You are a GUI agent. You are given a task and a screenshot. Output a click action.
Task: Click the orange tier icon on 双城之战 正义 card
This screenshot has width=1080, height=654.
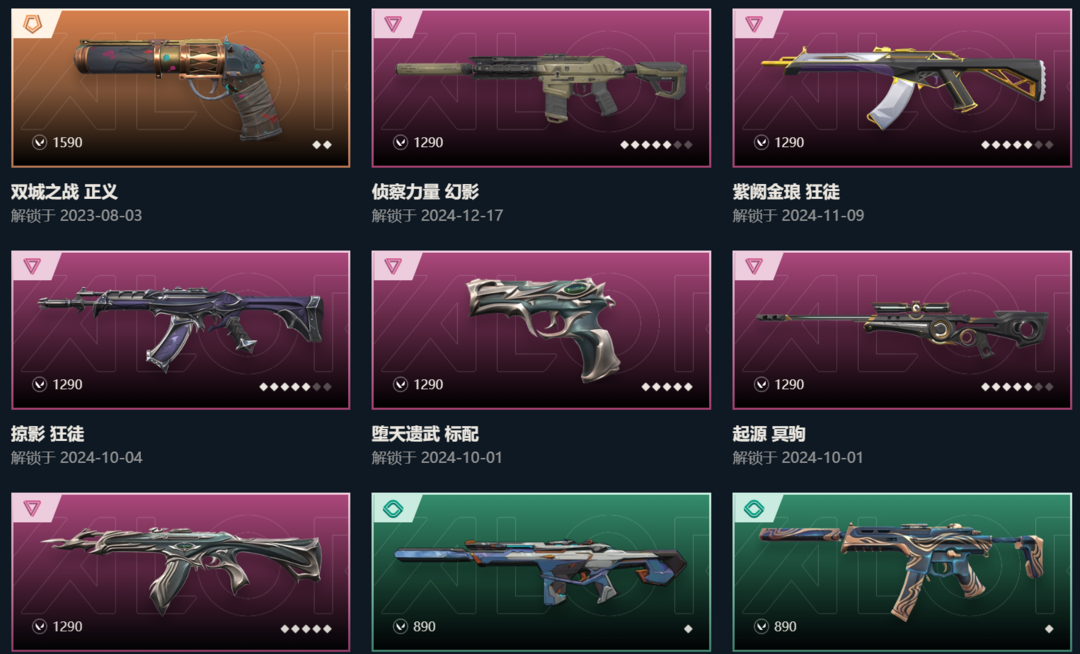pos(32,24)
